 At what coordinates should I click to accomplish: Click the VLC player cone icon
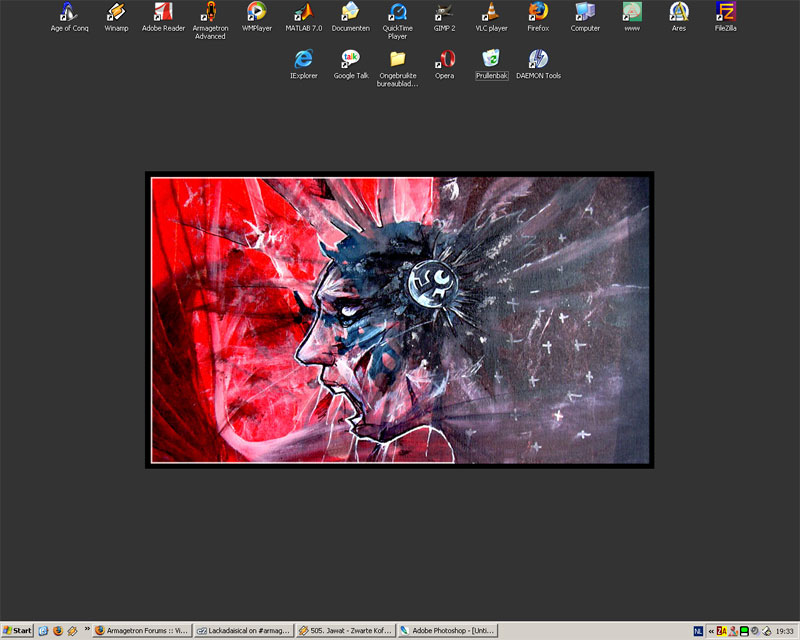pos(491,13)
